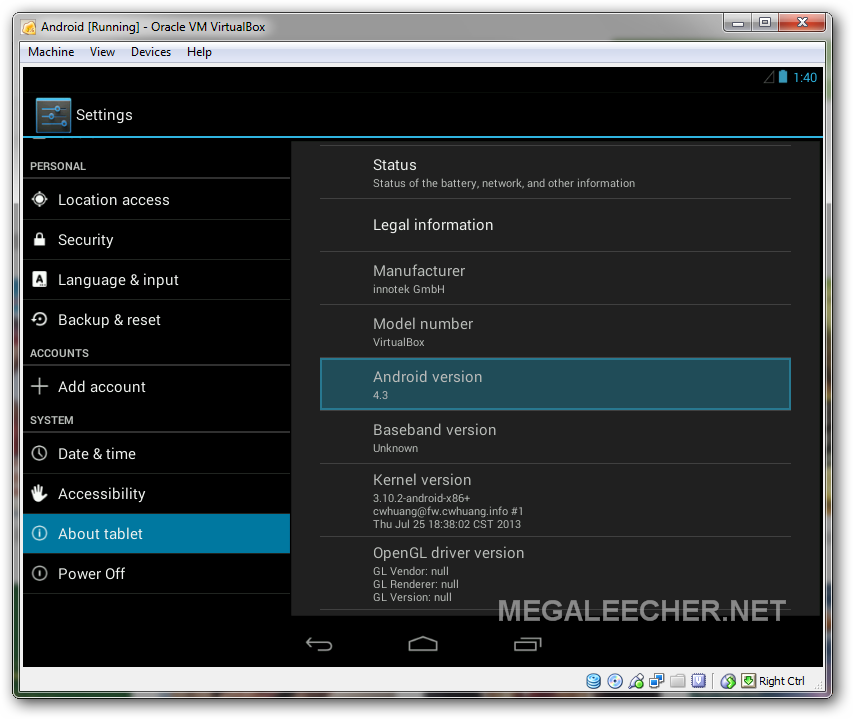The image size is (853, 719).
Task: Click the Power Off icon
Action: pyautogui.click(x=40, y=573)
